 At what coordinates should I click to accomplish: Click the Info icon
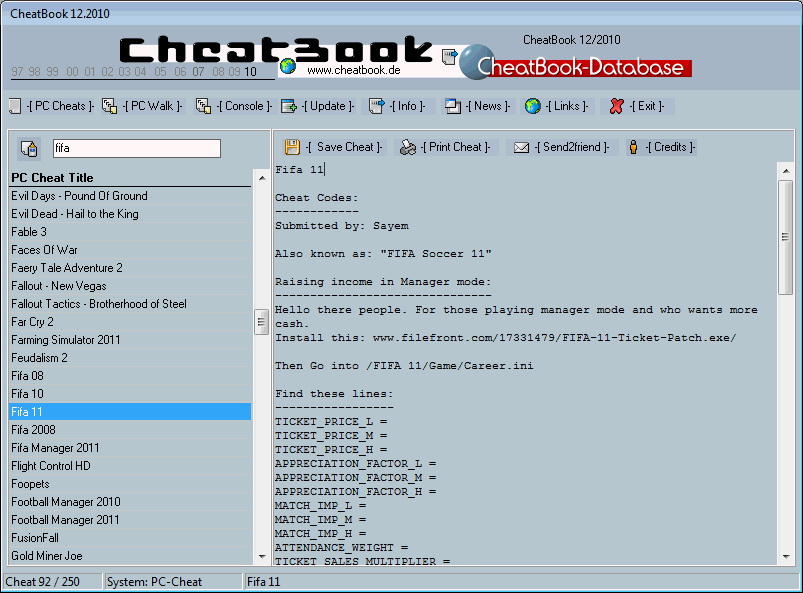tap(377, 106)
